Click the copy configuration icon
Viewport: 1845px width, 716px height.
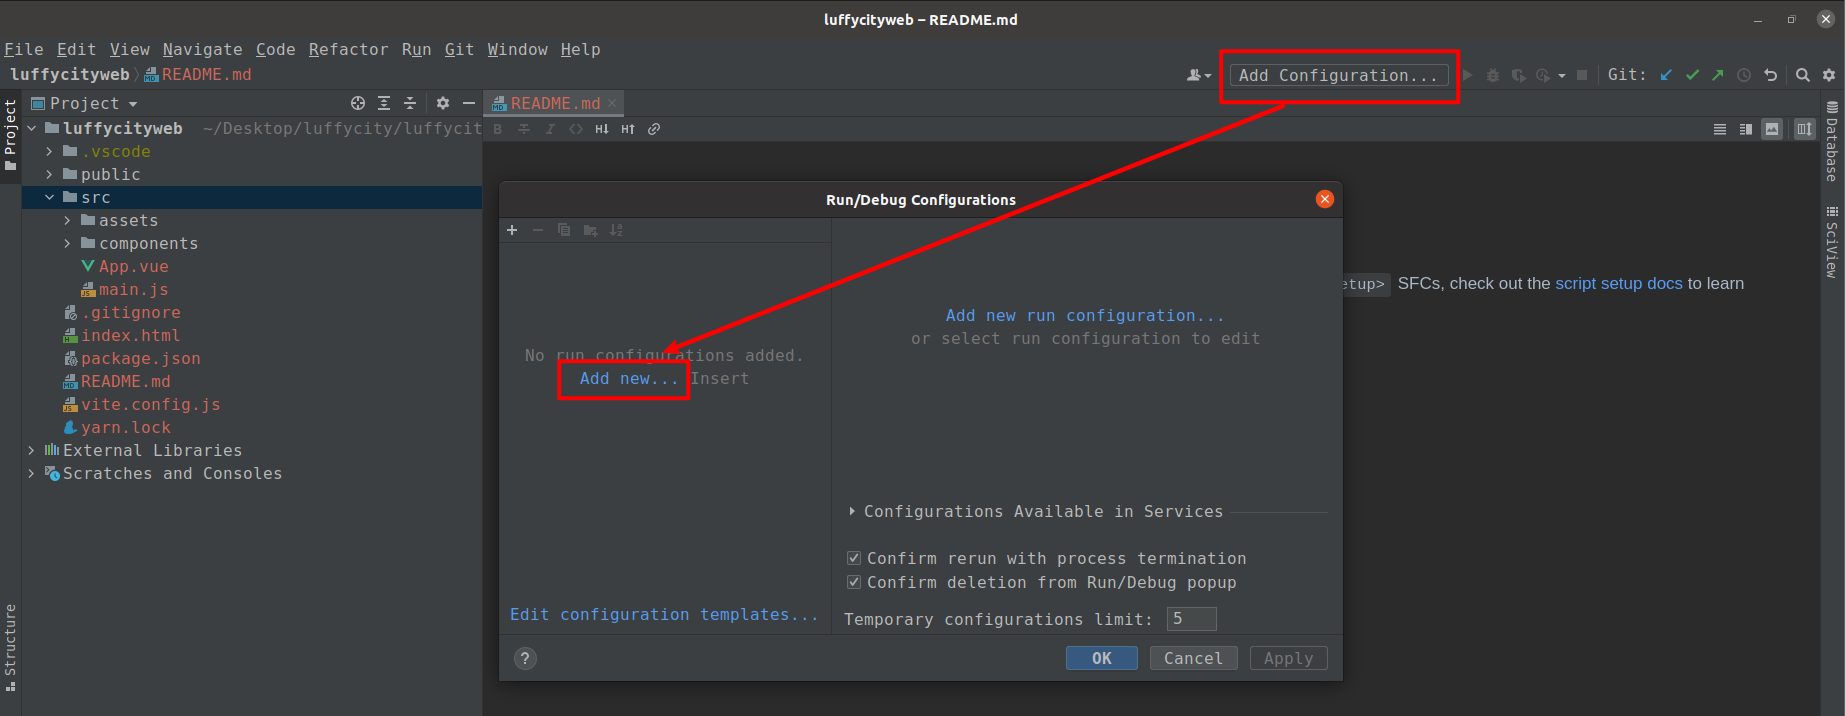(564, 230)
